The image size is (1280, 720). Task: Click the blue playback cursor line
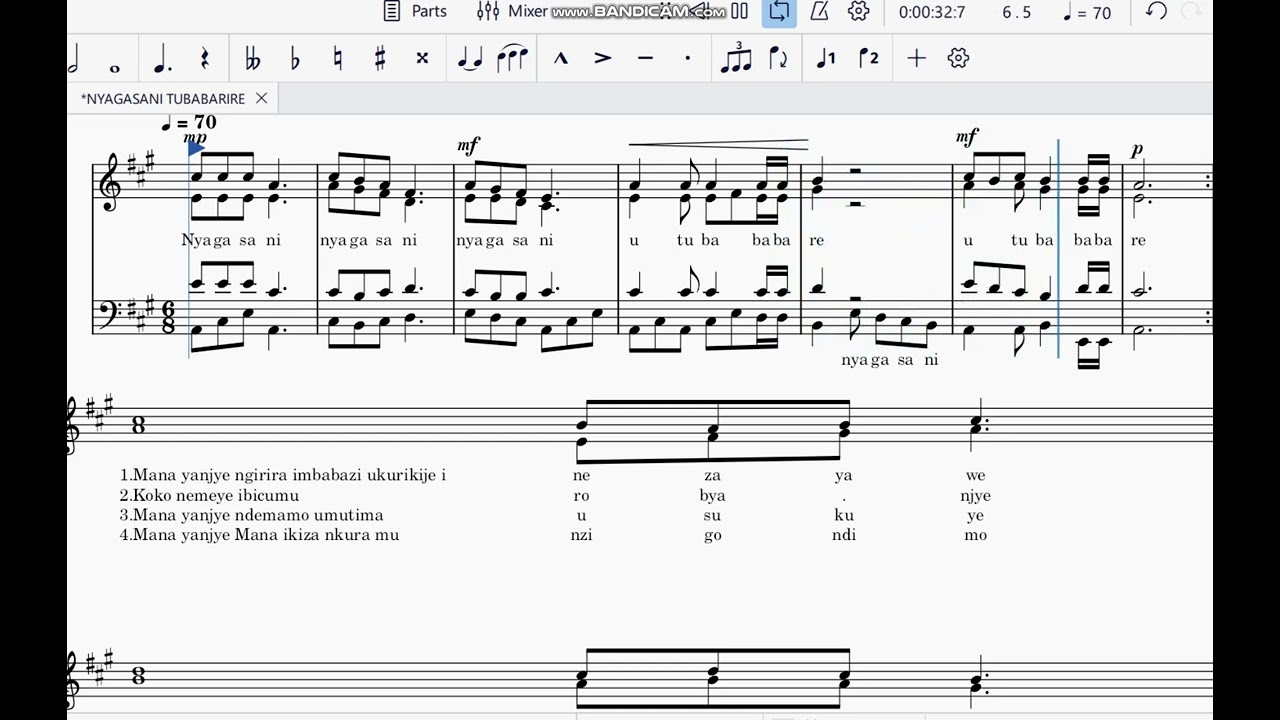tap(1059, 248)
